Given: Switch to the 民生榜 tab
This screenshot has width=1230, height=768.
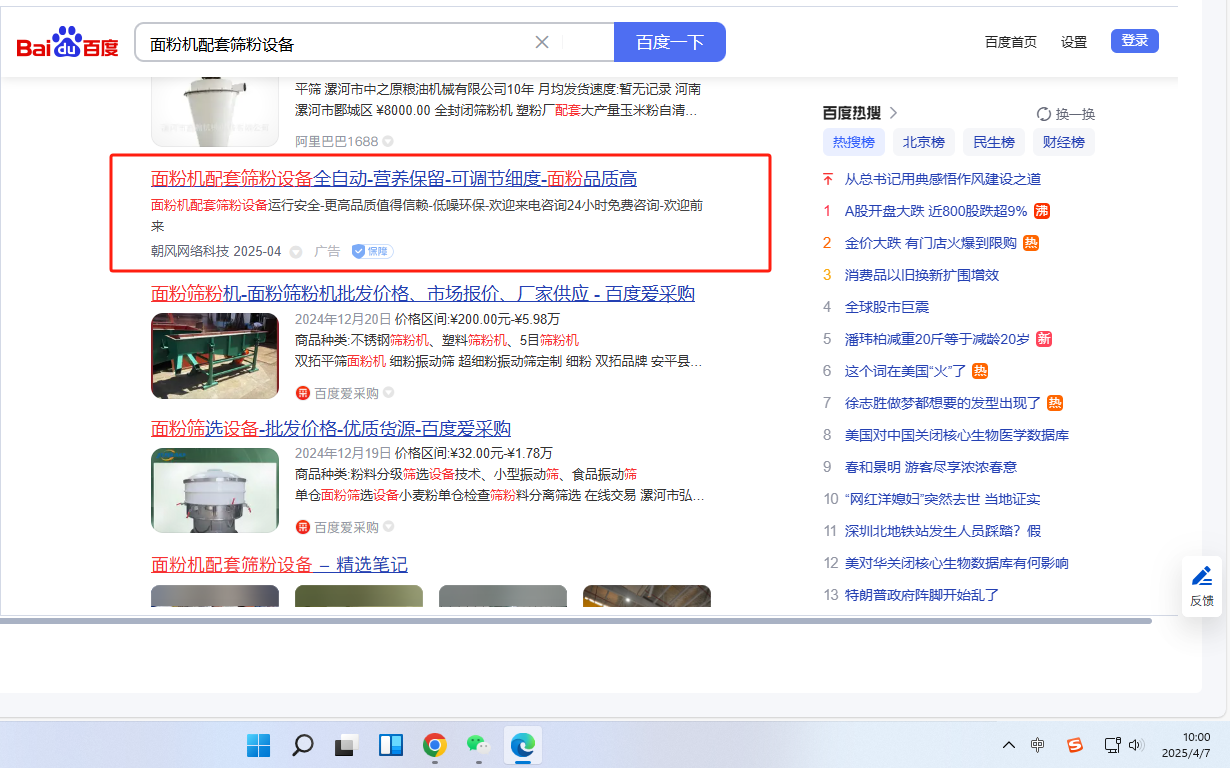Looking at the screenshot, I should pyautogui.click(x=993, y=142).
